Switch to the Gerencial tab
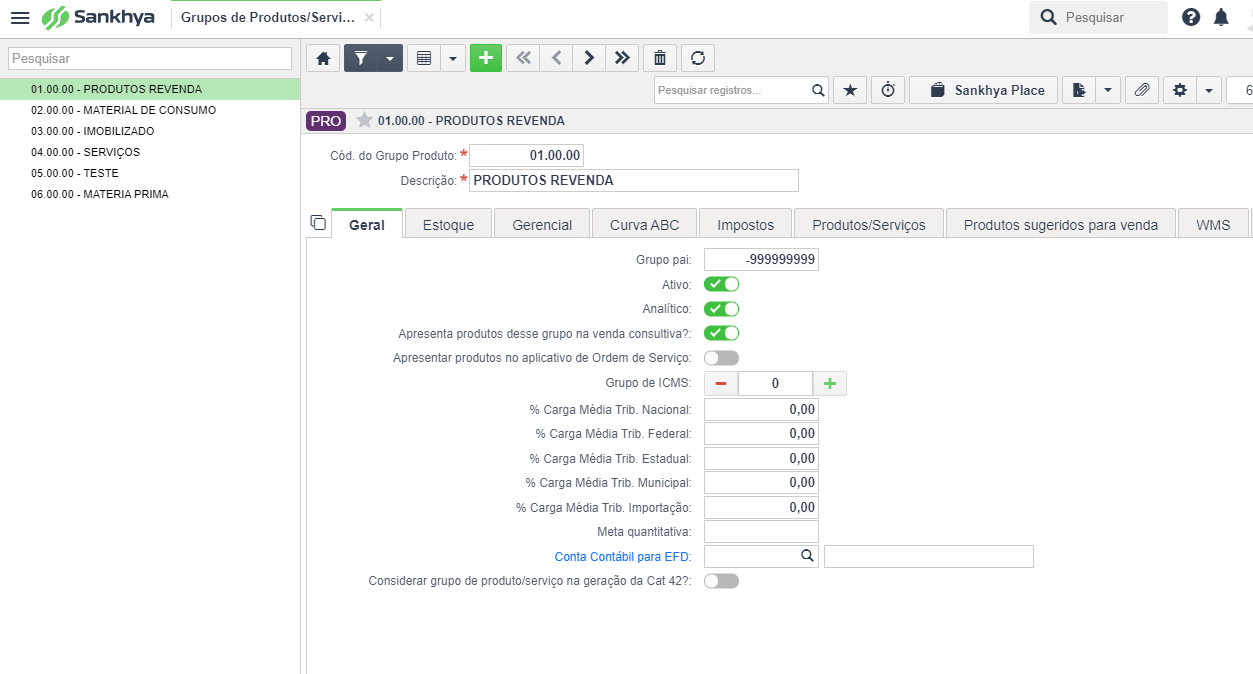Screen dimensions: 1253x674 542,224
